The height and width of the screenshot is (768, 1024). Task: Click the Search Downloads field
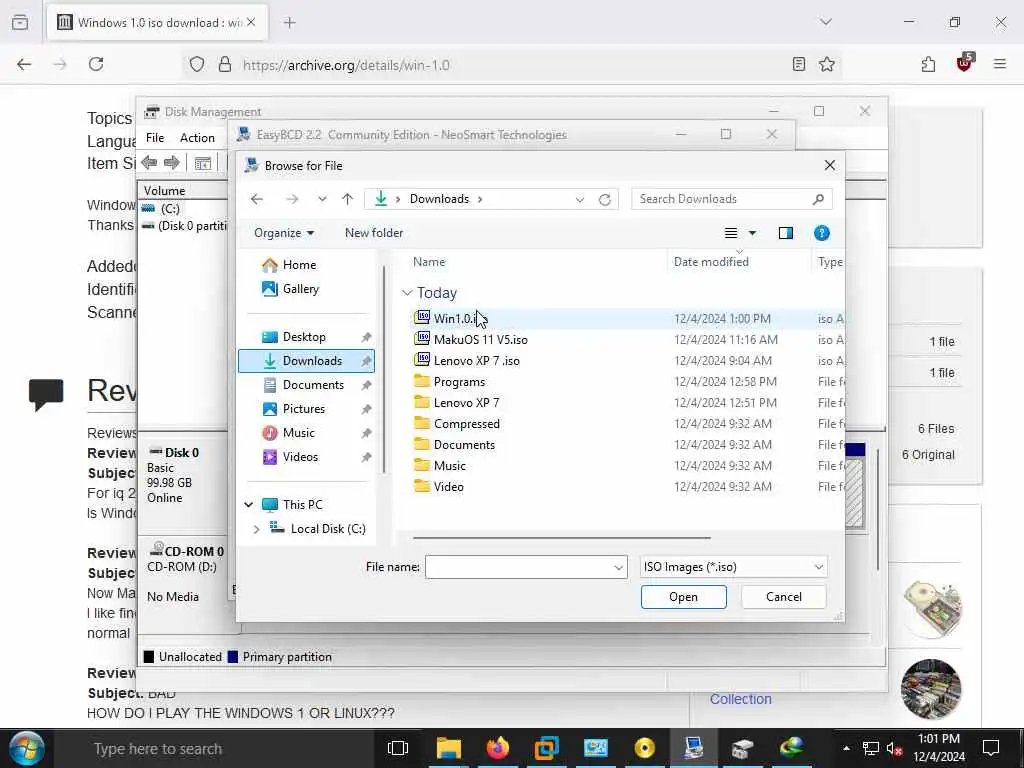coord(731,199)
